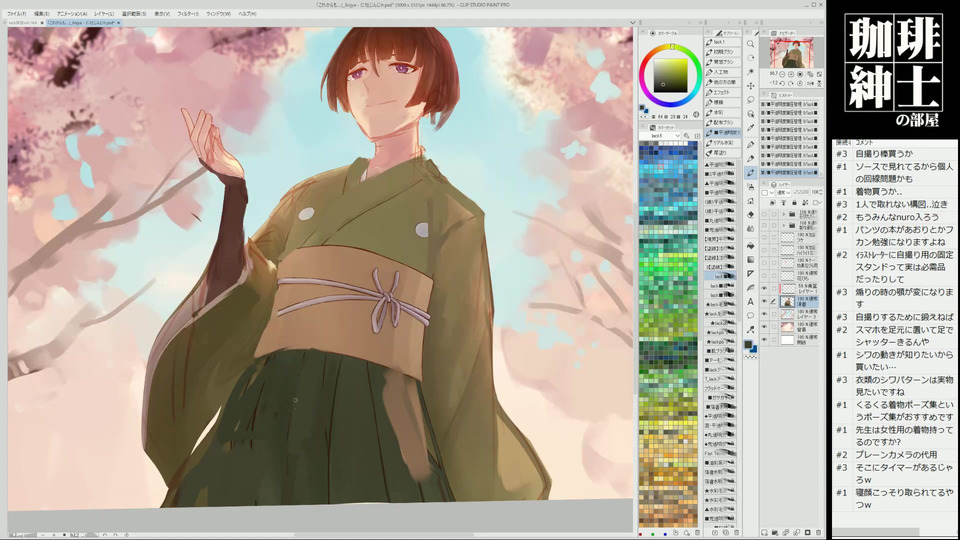Screen dimensions: 960x540
Task: Open the lack5 color set dropdown
Action: tap(660, 135)
